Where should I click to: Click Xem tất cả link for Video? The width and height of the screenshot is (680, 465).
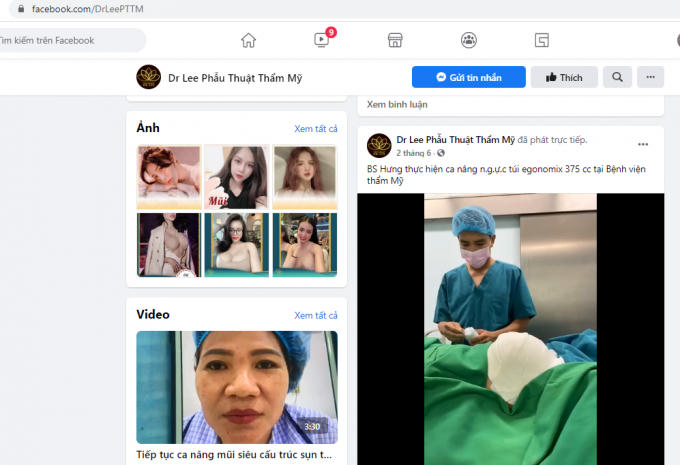pyautogui.click(x=315, y=315)
